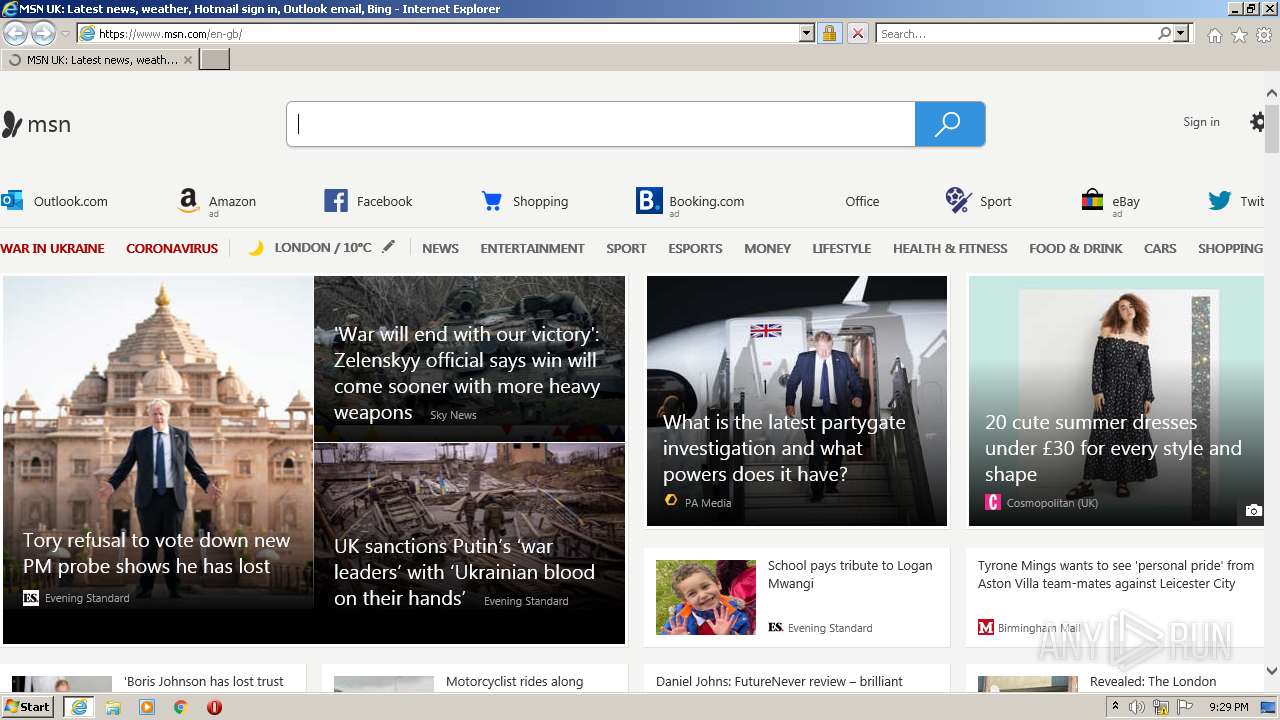
Task: Read 'UK sanctions Putin's war leaders' article
Action: [464, 572]
